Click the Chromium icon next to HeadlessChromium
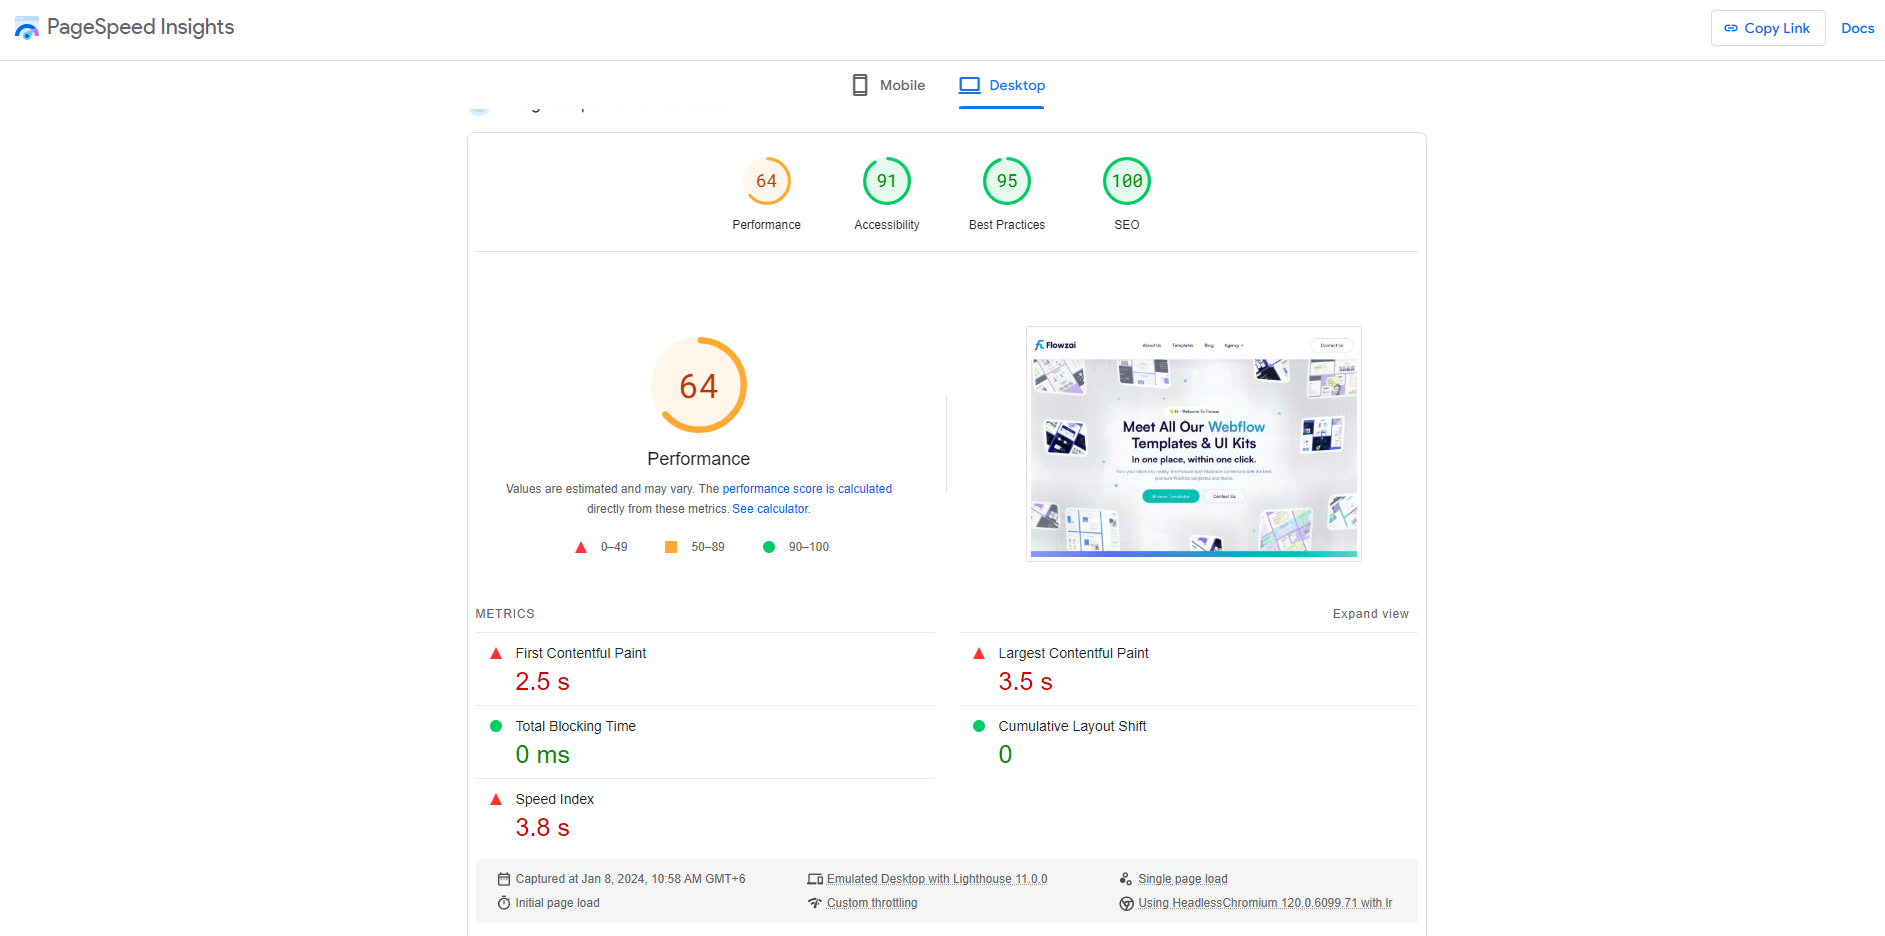The height and width of the screenshot is (936, 1885). tap(1127, 902)
